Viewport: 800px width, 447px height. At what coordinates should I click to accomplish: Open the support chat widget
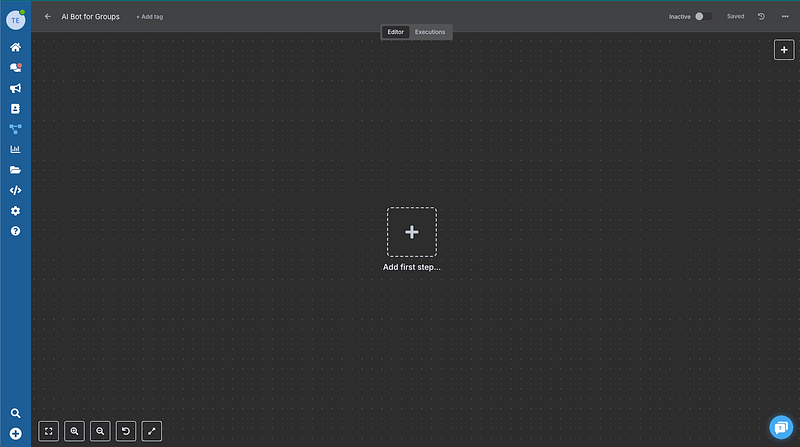781,427
